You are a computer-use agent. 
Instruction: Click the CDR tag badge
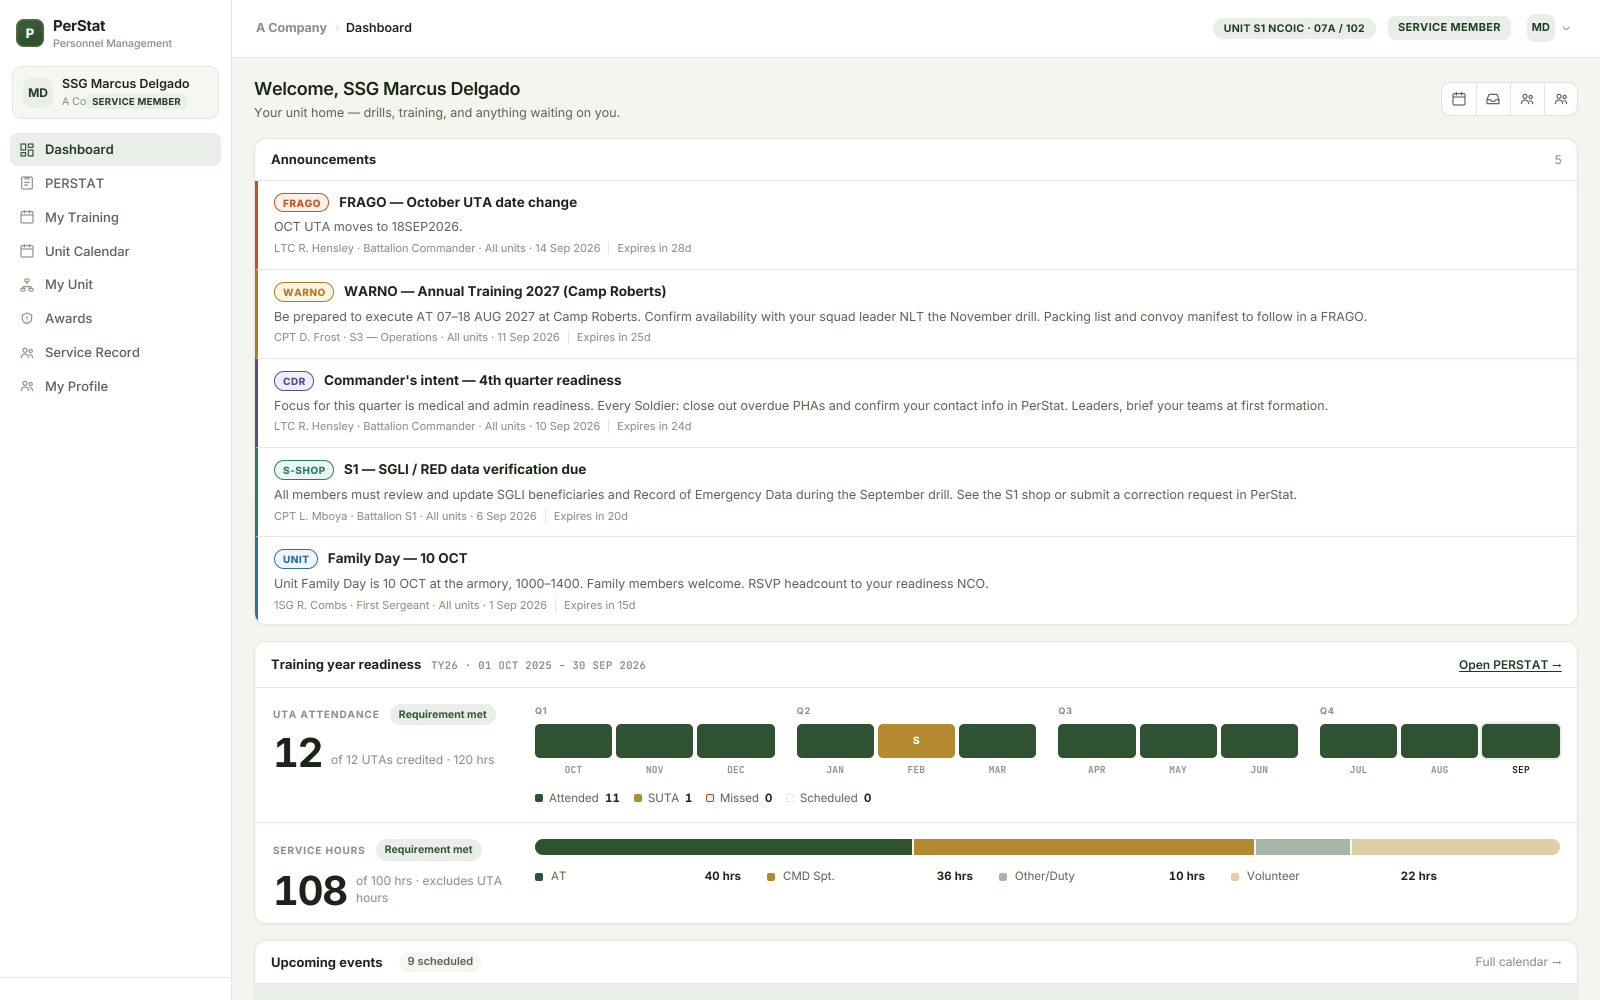click(x=294, y=381)
